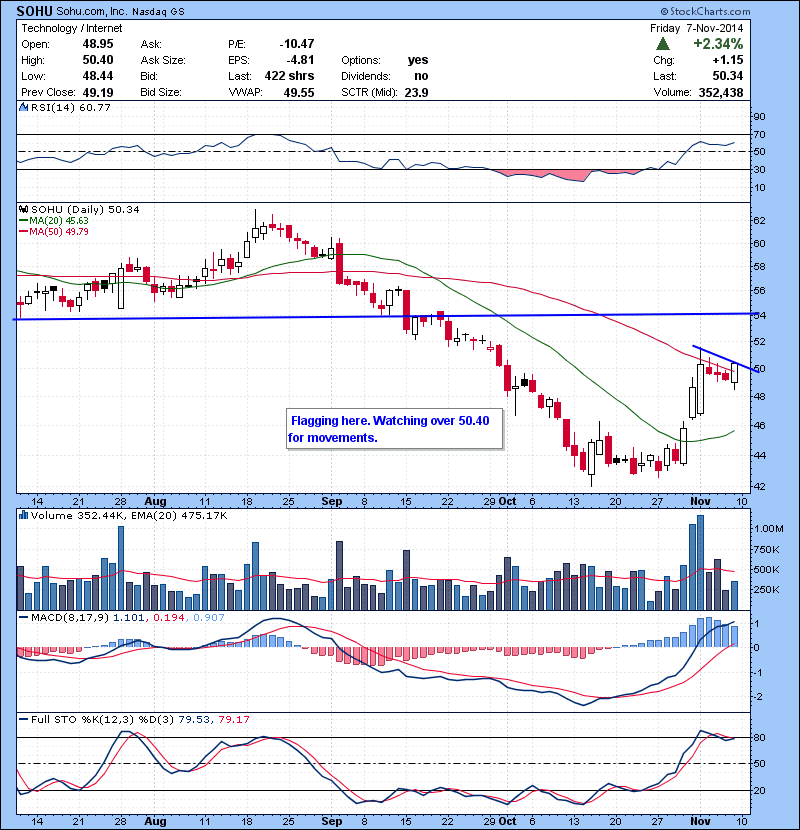This screenshot has width=800, height=830.
Task: Click the SCTR (Mid) value 23.9
Action: coord(416,93)
